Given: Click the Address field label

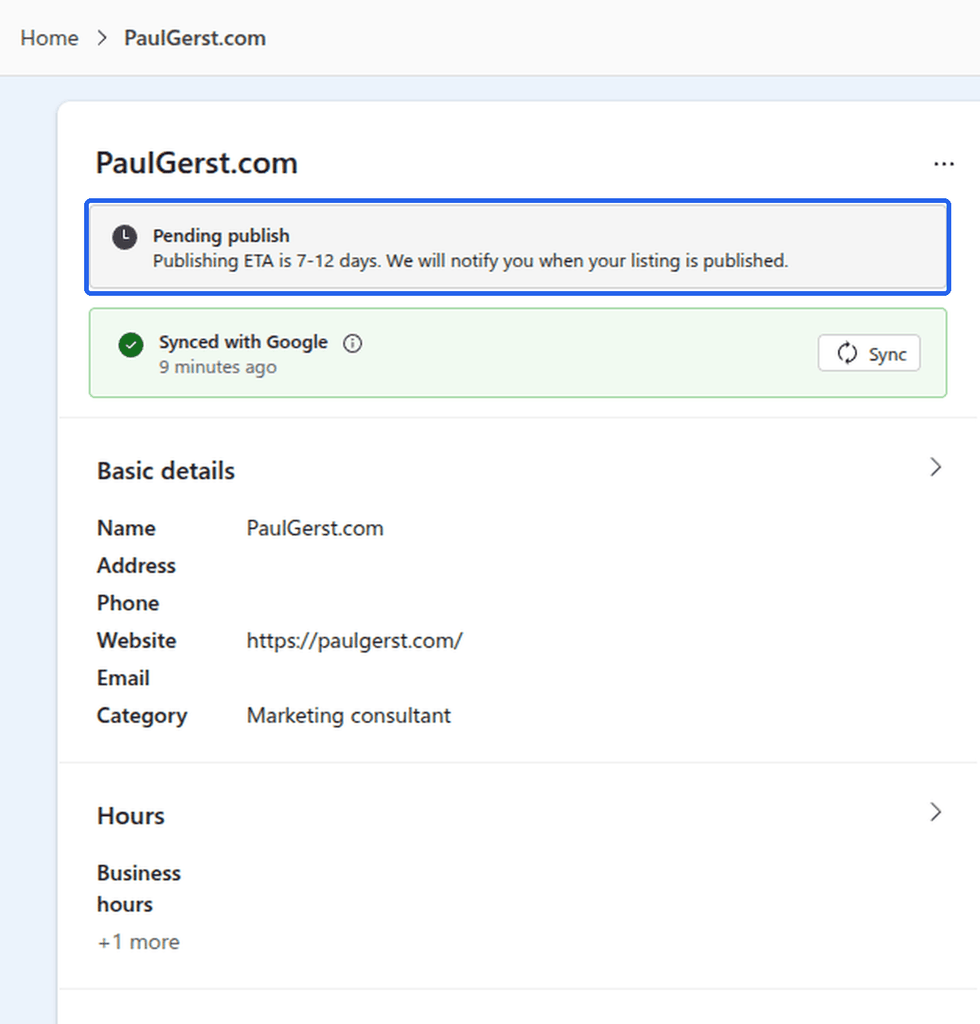Looking at the screenshot, I should [136, 566].
